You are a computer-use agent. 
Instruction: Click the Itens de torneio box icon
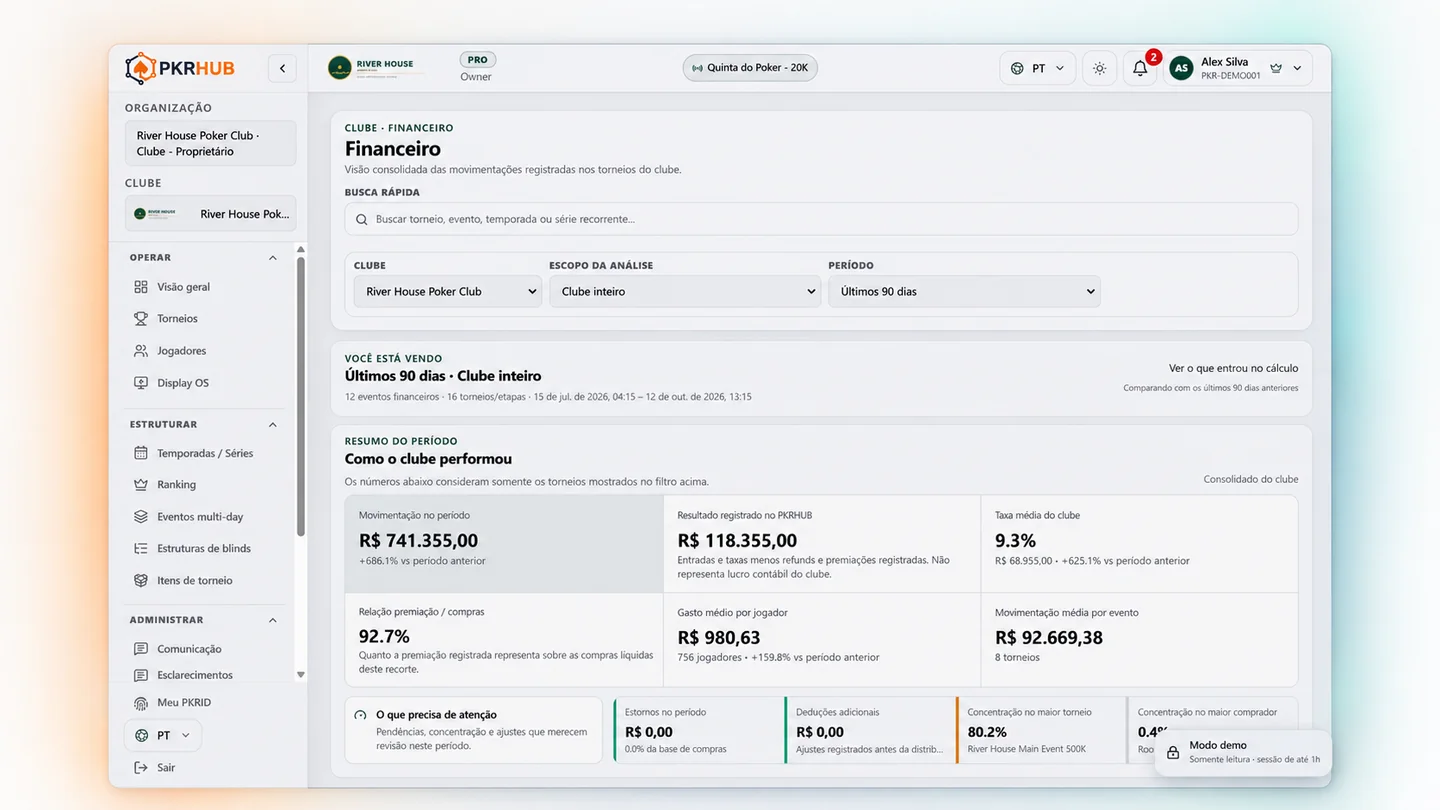tap(141, 581)
